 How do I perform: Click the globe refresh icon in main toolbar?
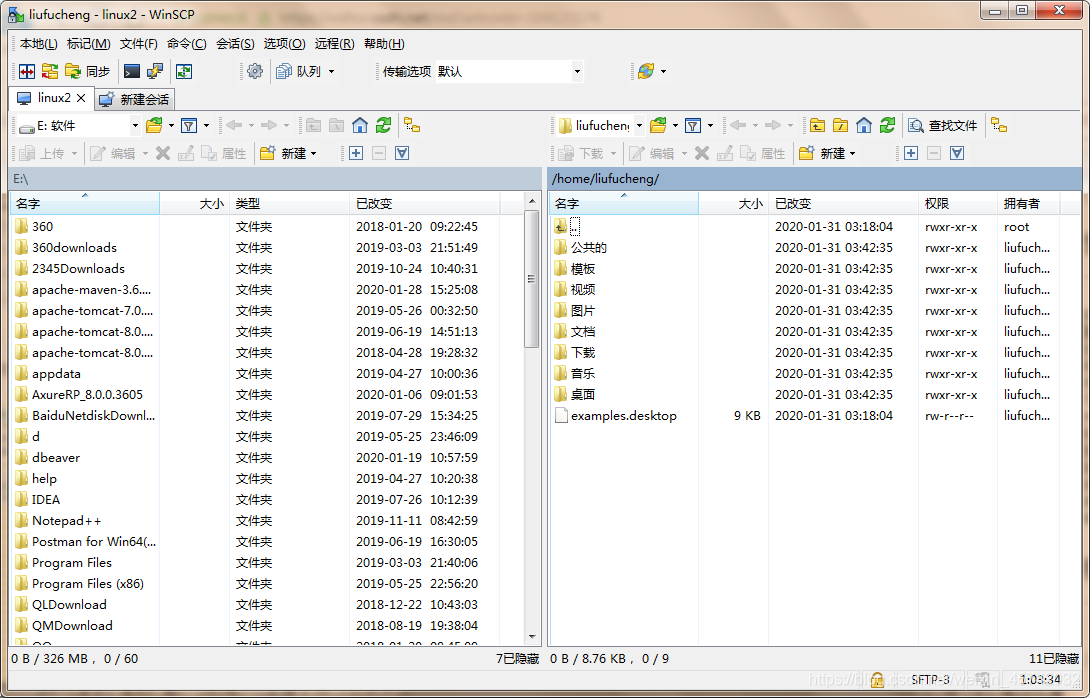[x=646, y=72]
